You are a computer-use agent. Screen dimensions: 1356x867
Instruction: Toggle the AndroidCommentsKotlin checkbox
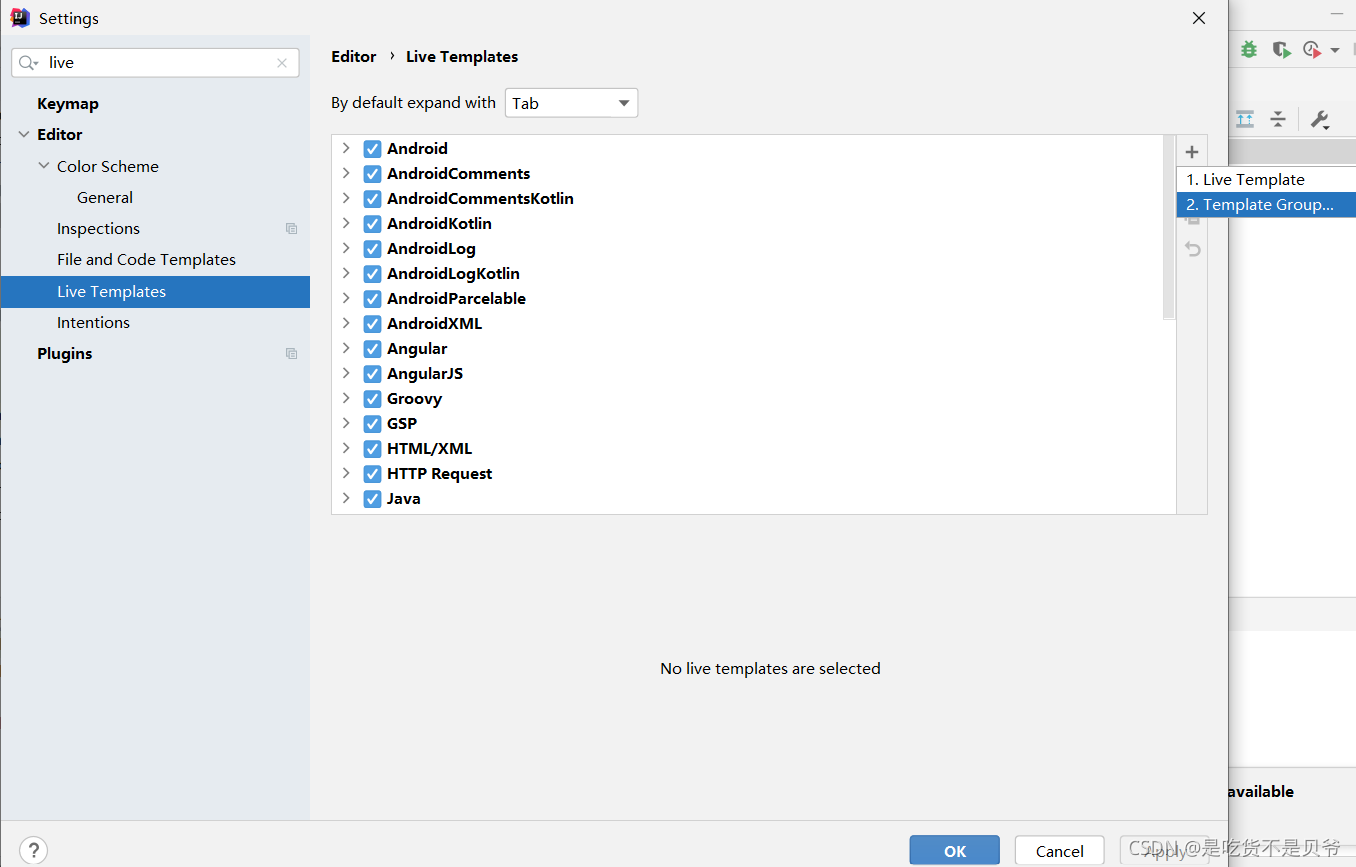pyautogui.click(x=372, y=199)
